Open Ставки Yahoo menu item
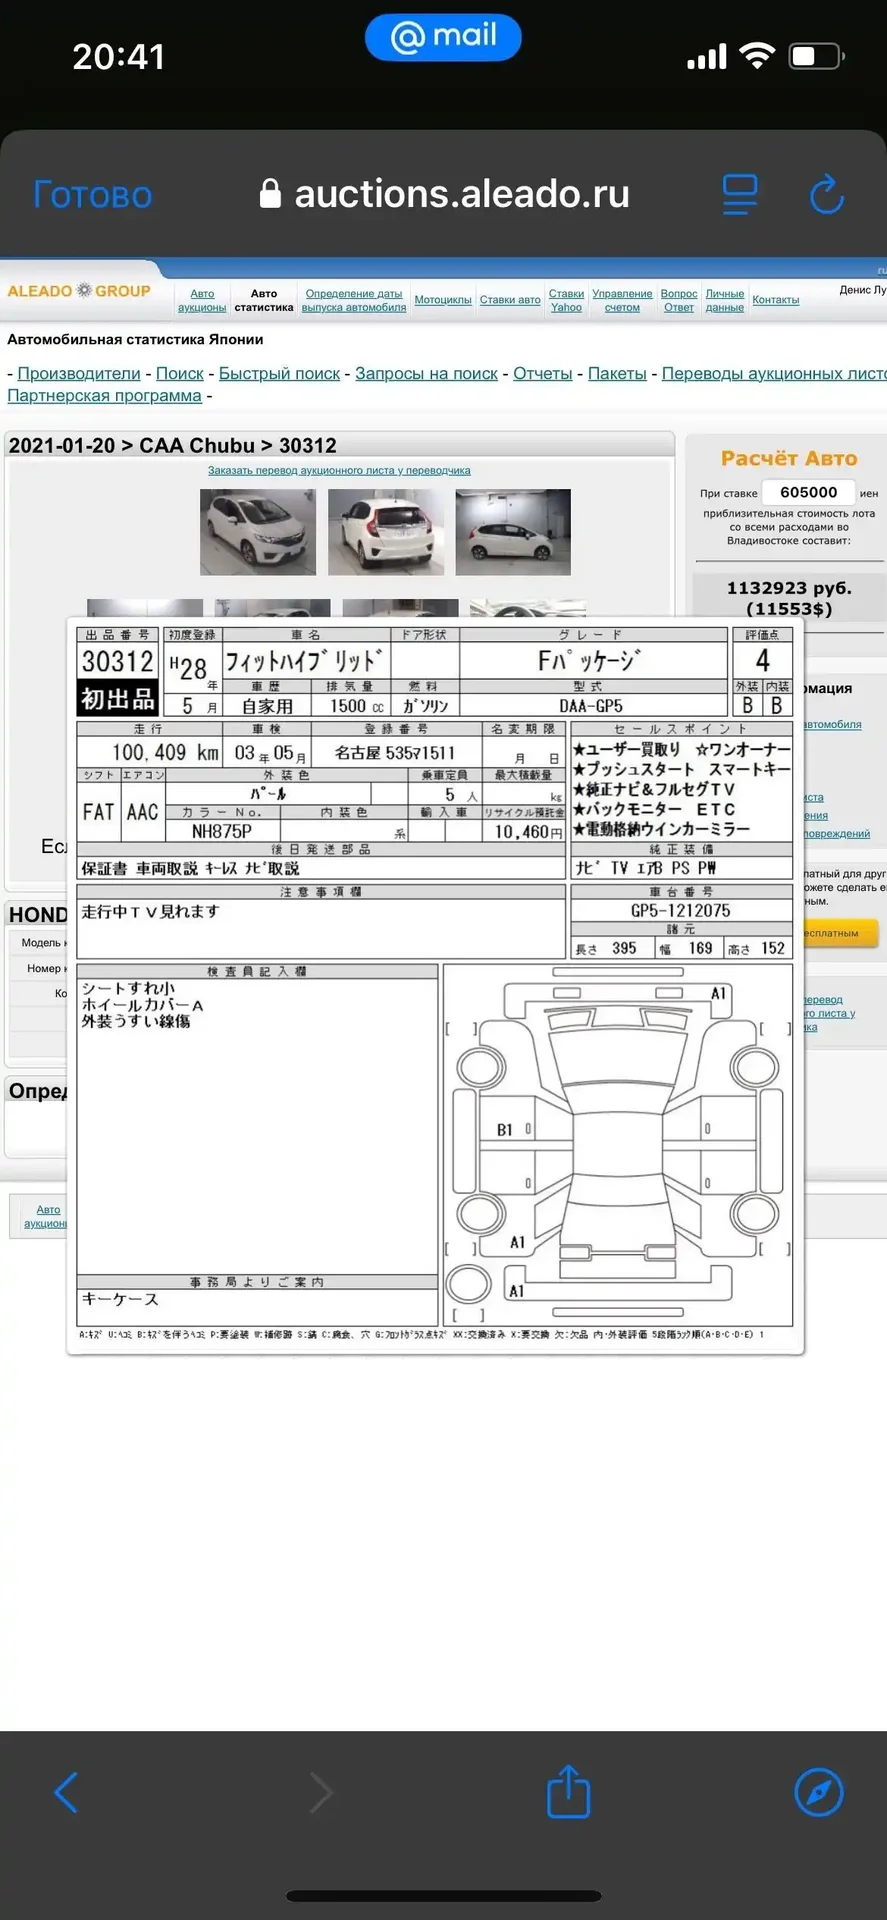887x1920 pixels. [566, 300]
